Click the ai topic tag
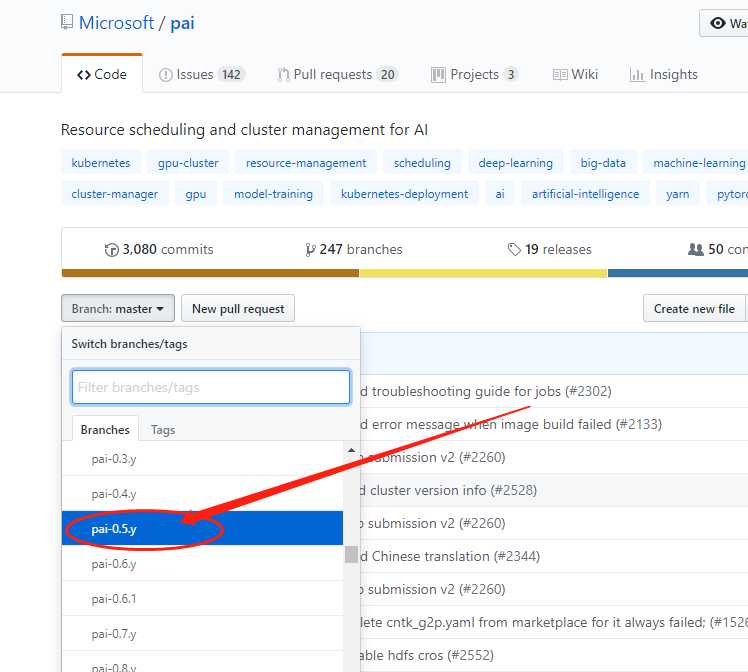748x672 pixels. [500, 194]
